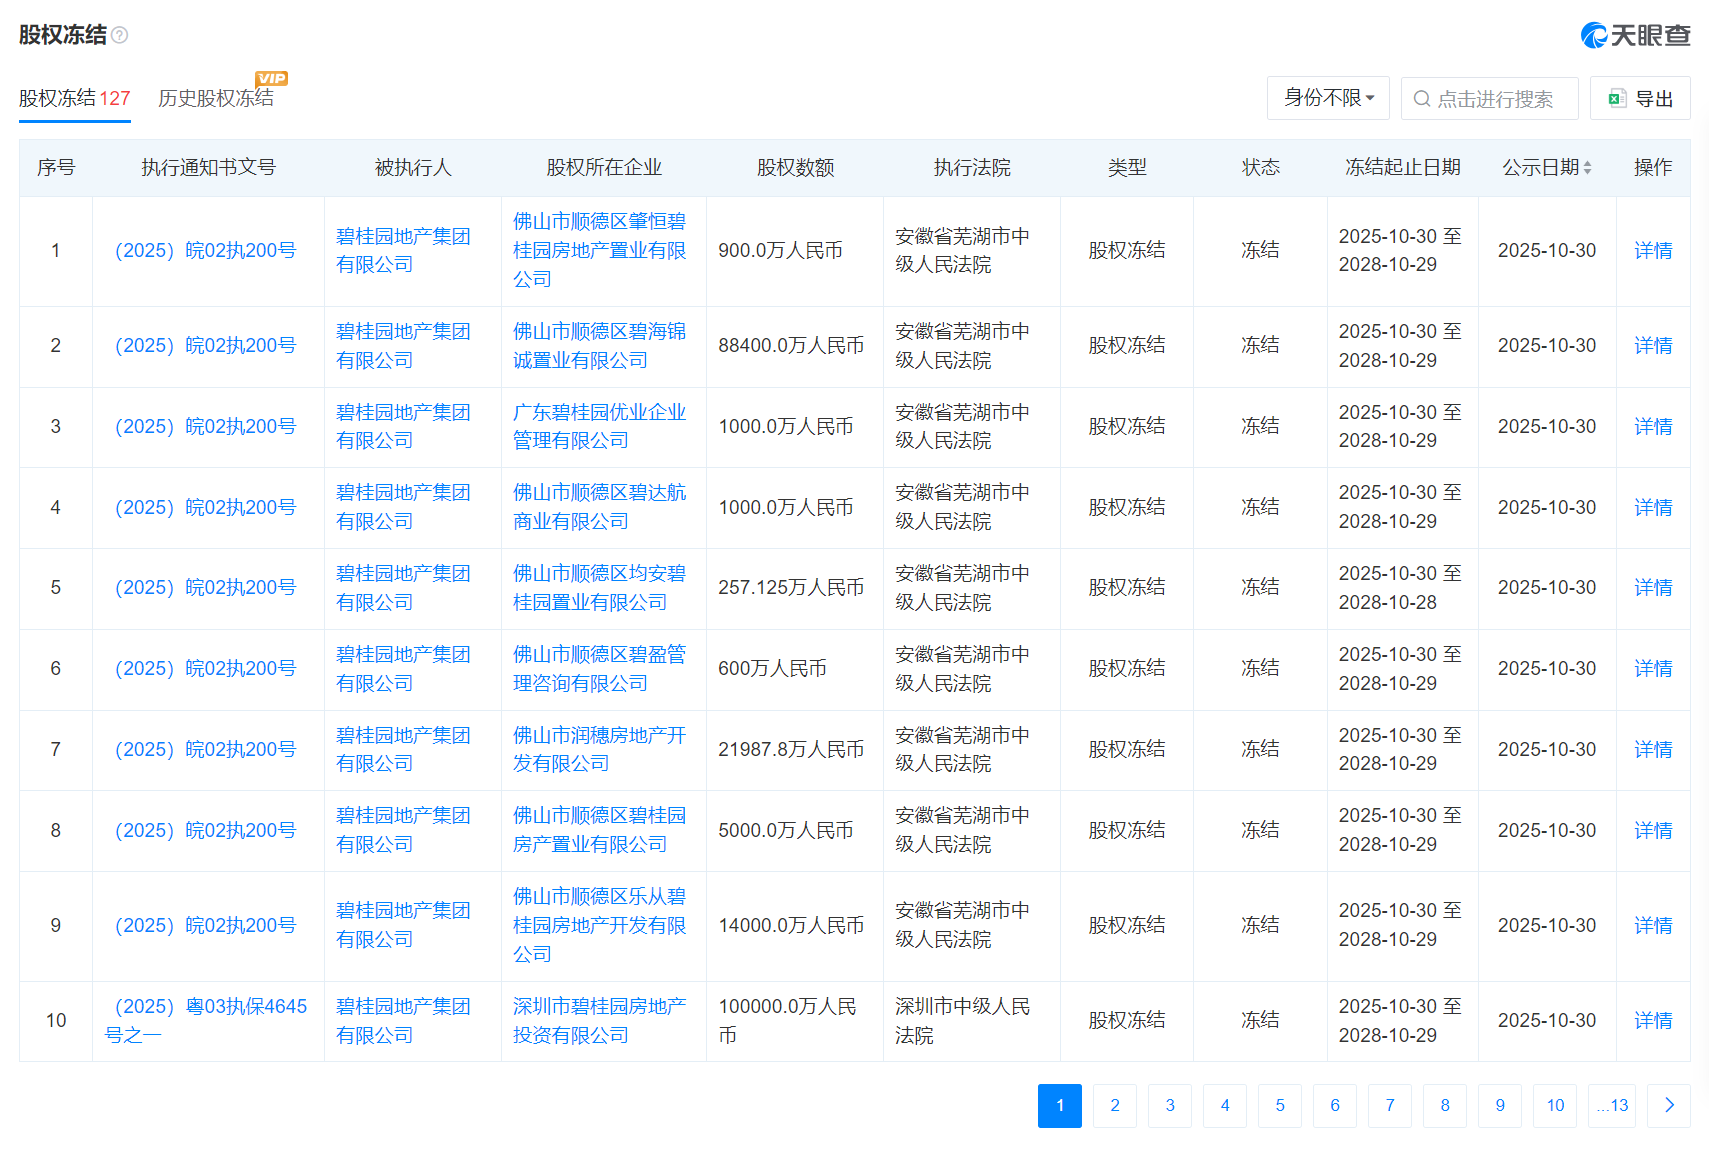Switch to 历史股权冻结 tab
Viewport: 1709px width, 1161px height.
[x=215, y=98]
